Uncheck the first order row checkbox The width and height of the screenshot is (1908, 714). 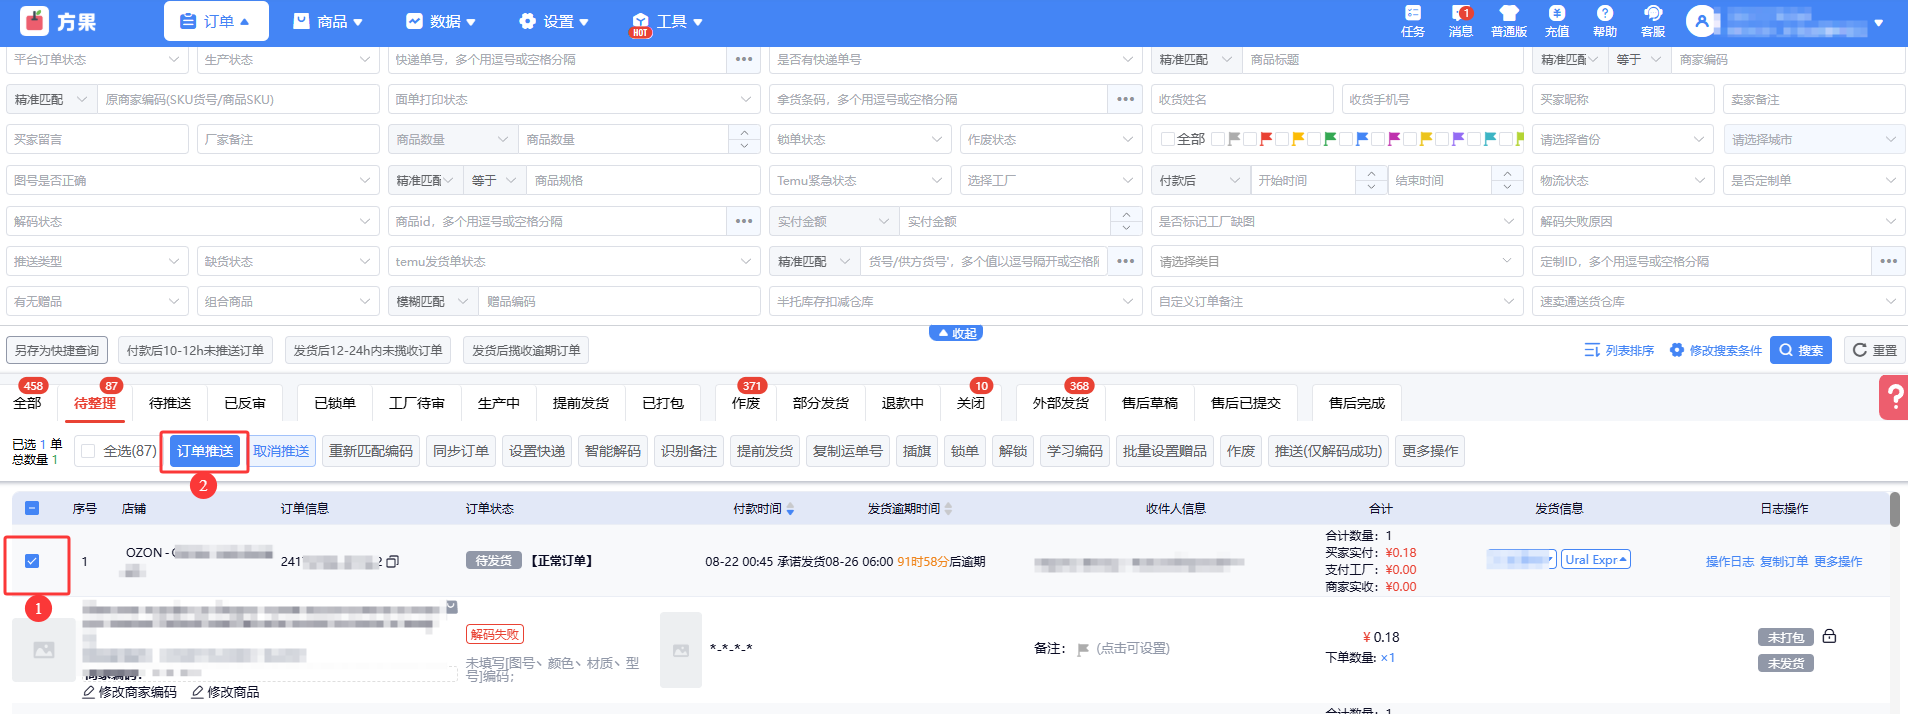click(32, 561)
